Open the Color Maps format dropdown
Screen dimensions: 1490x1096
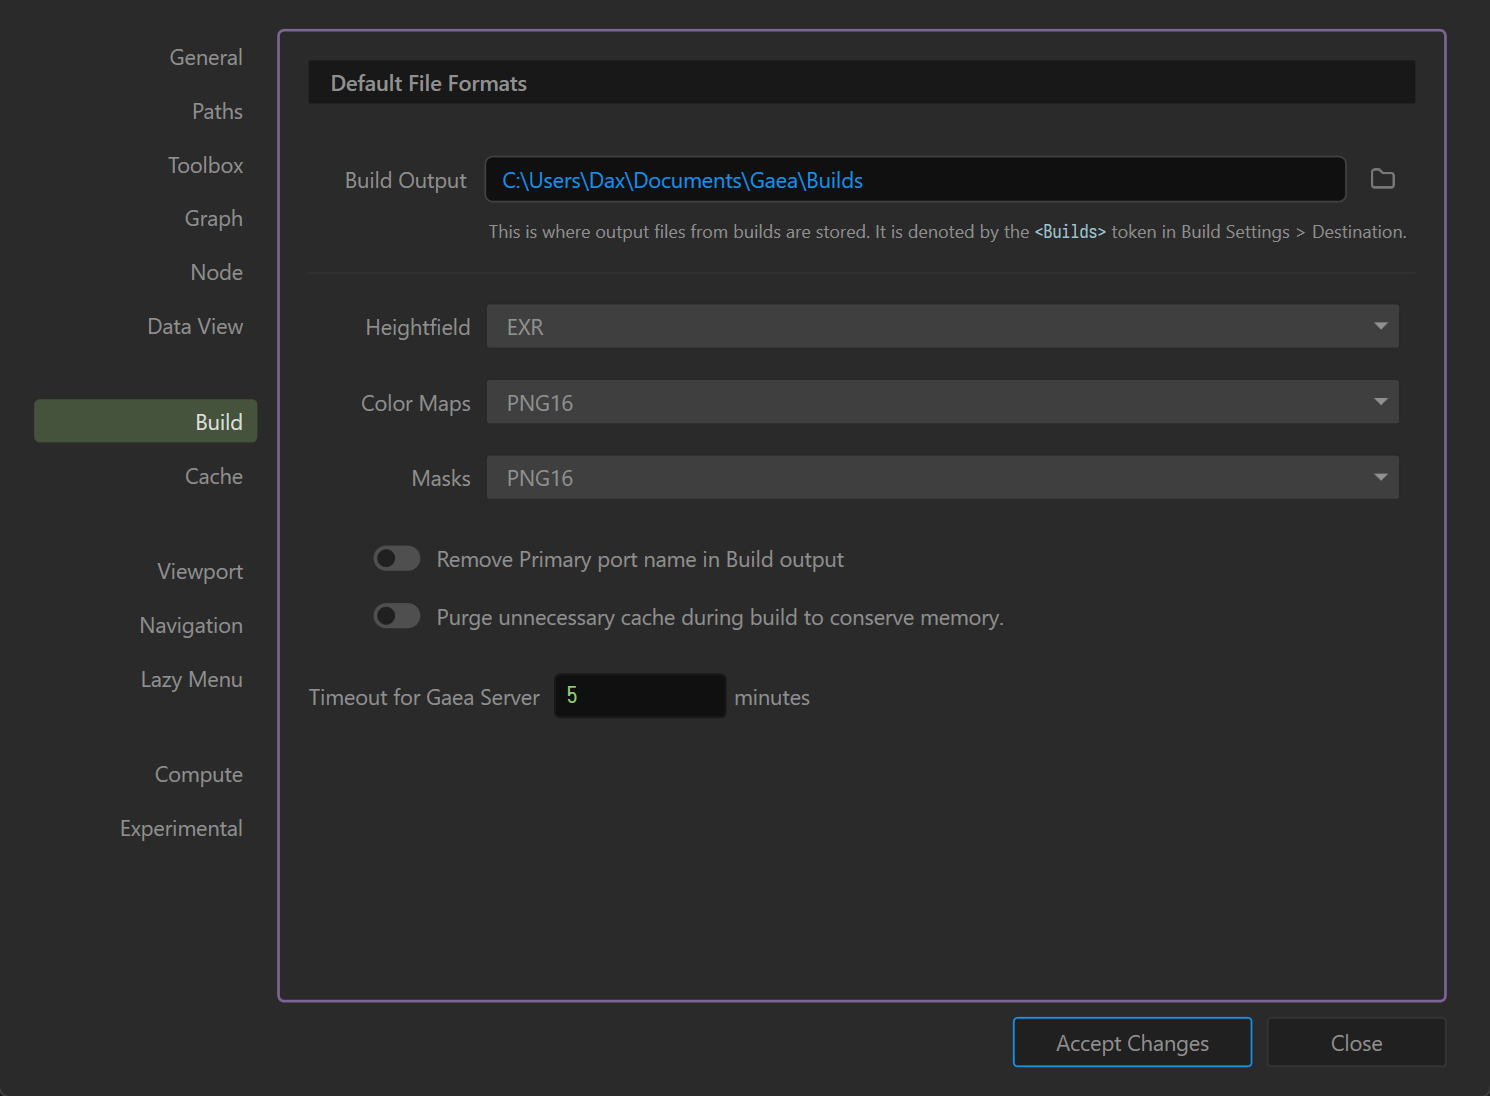coord(942,402)
